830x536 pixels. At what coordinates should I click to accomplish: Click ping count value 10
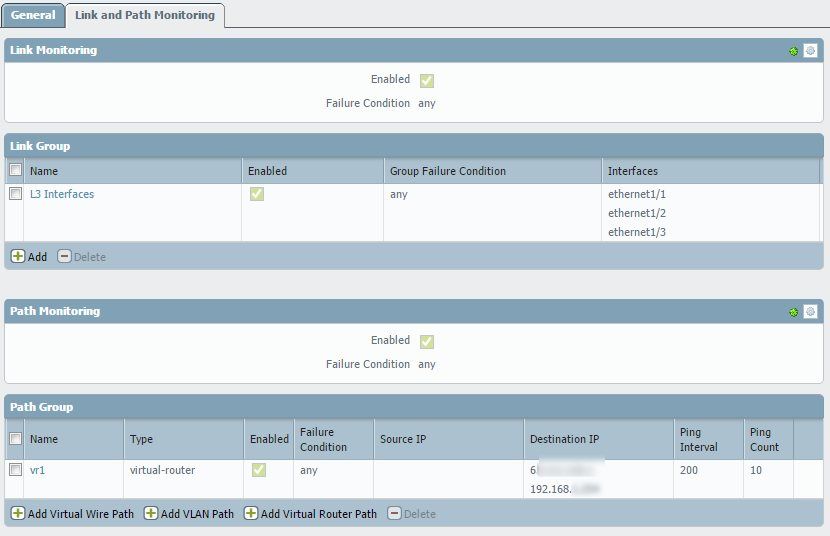(756, 470)
